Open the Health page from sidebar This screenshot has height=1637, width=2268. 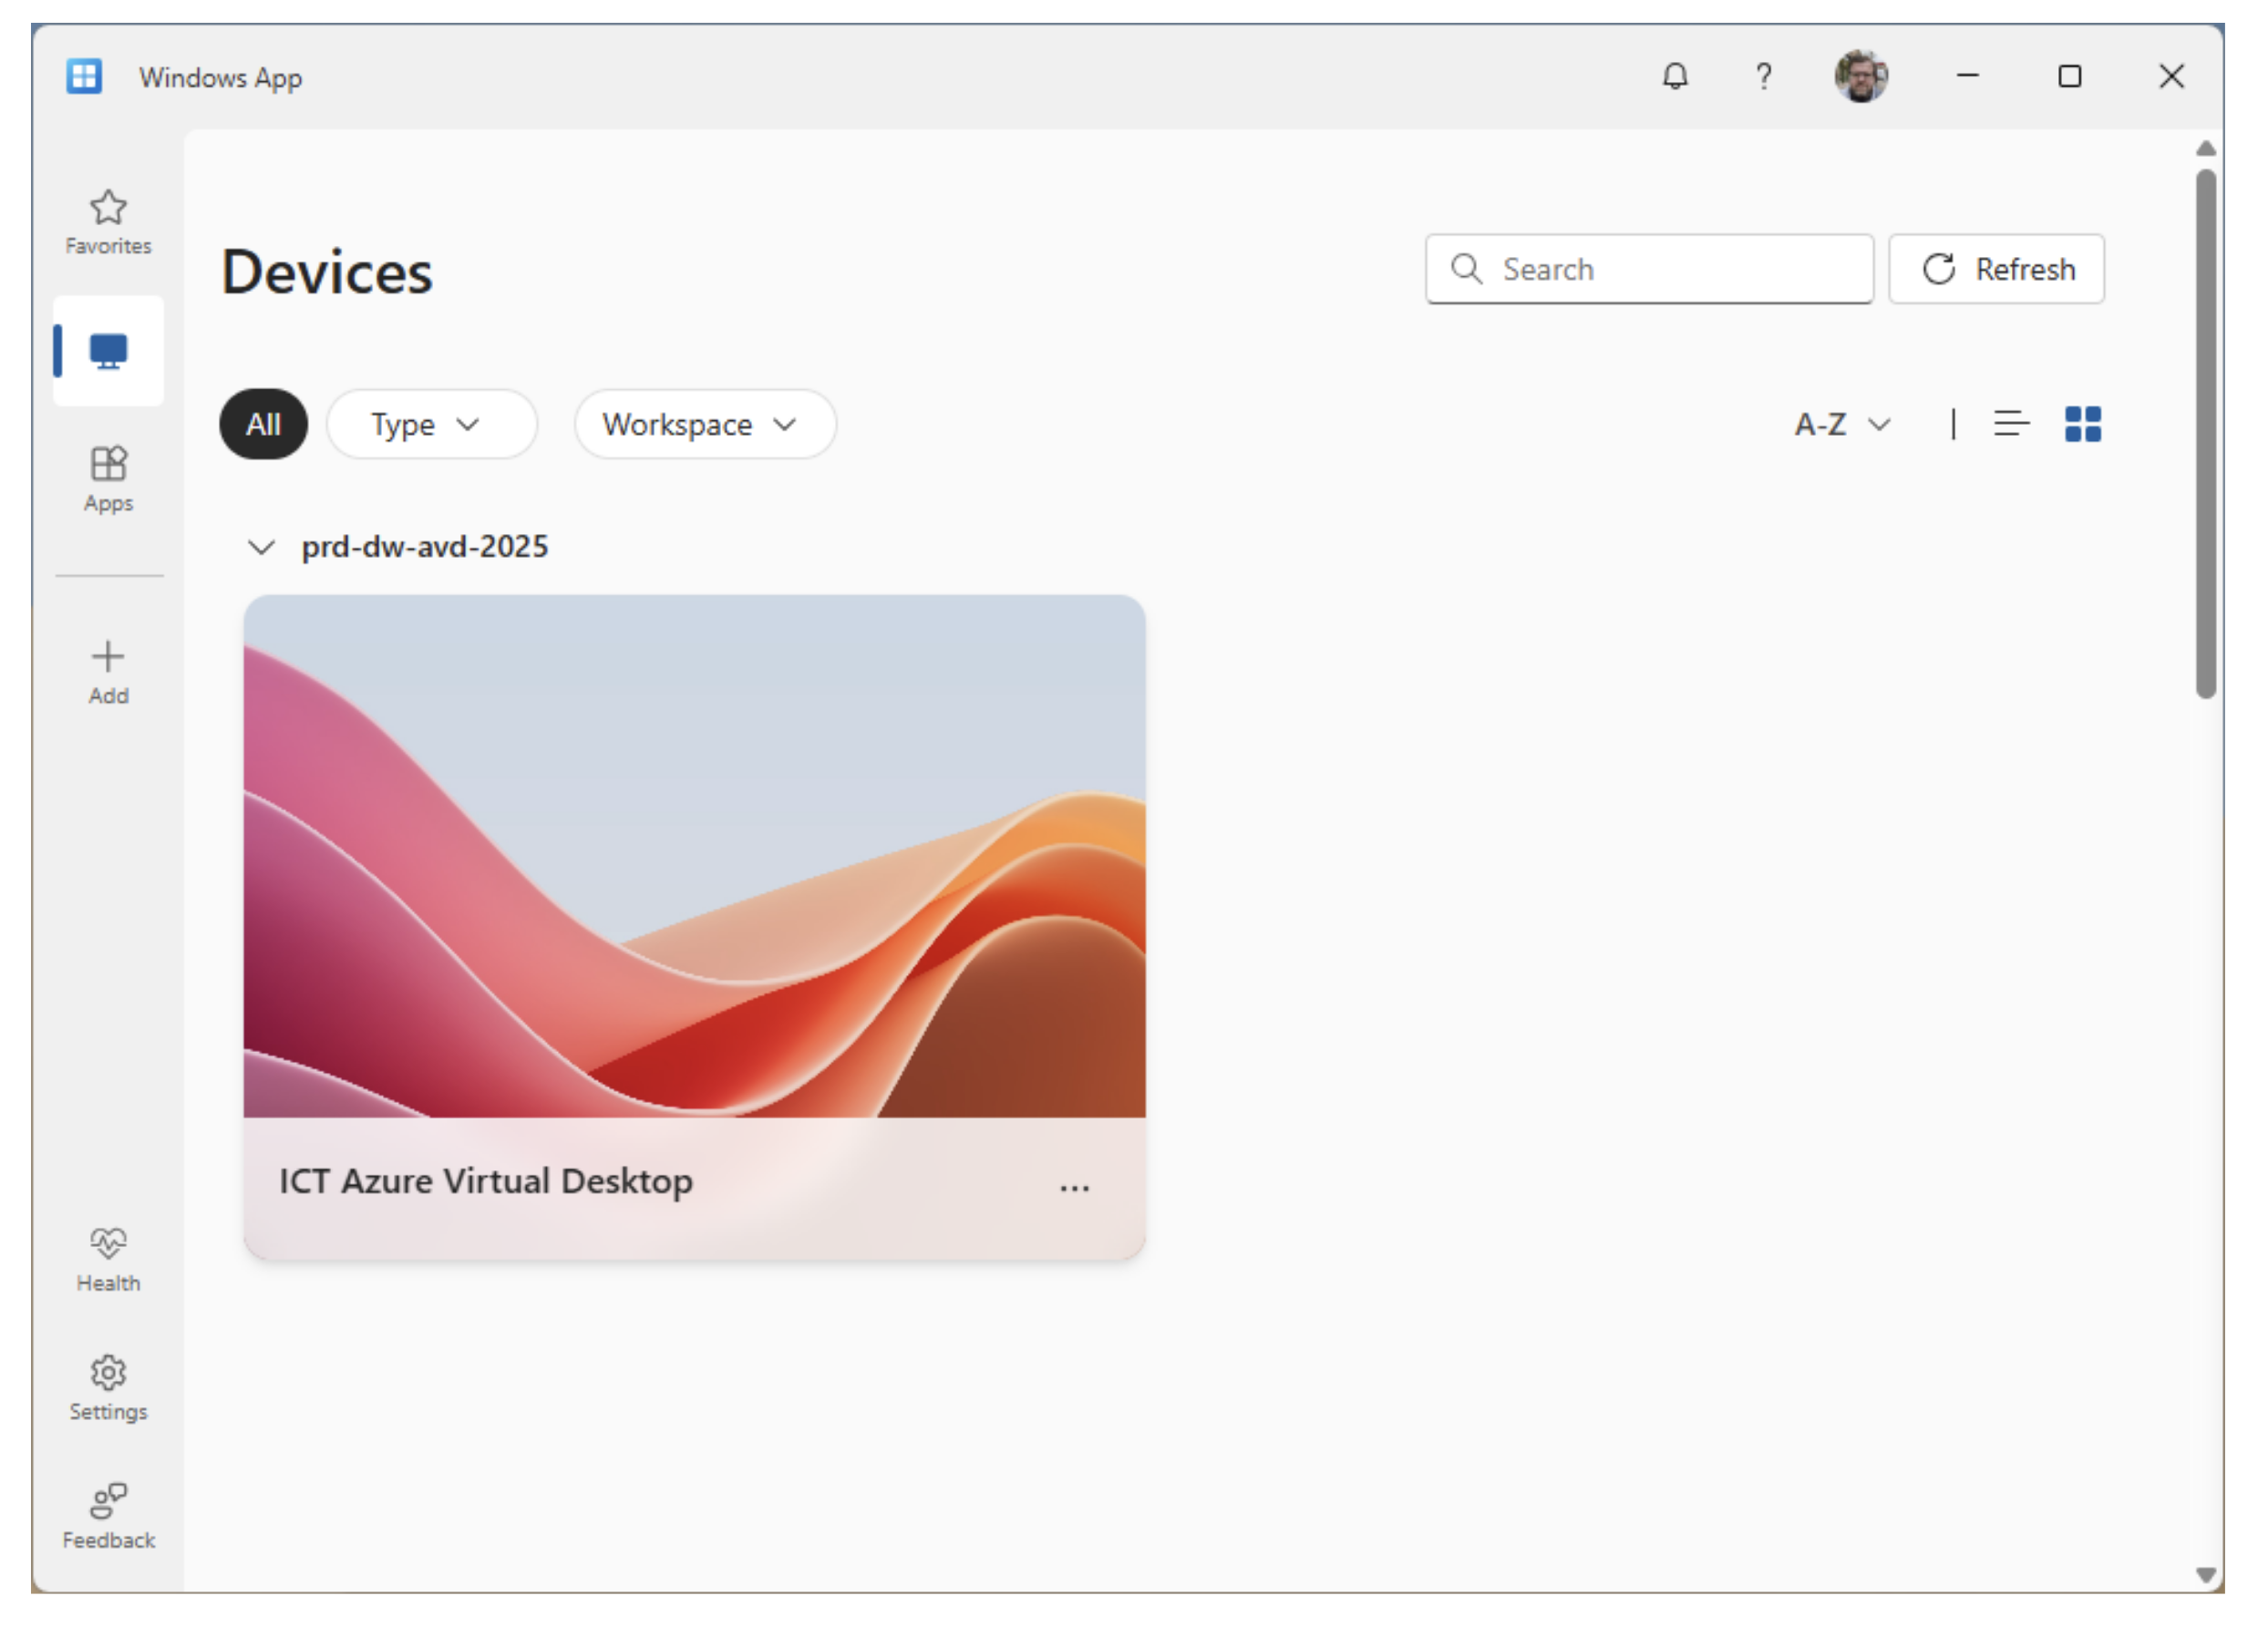coord(108,1260)
